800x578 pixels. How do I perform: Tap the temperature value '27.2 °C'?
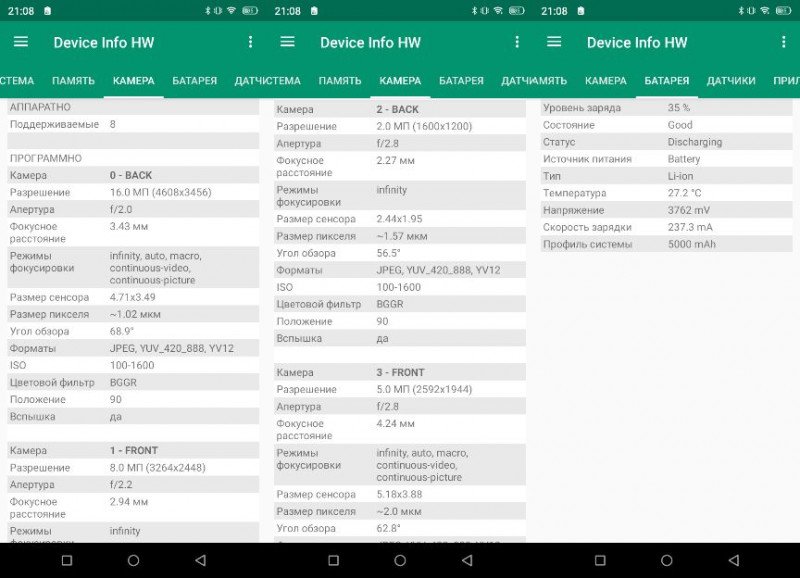(685, 193)
